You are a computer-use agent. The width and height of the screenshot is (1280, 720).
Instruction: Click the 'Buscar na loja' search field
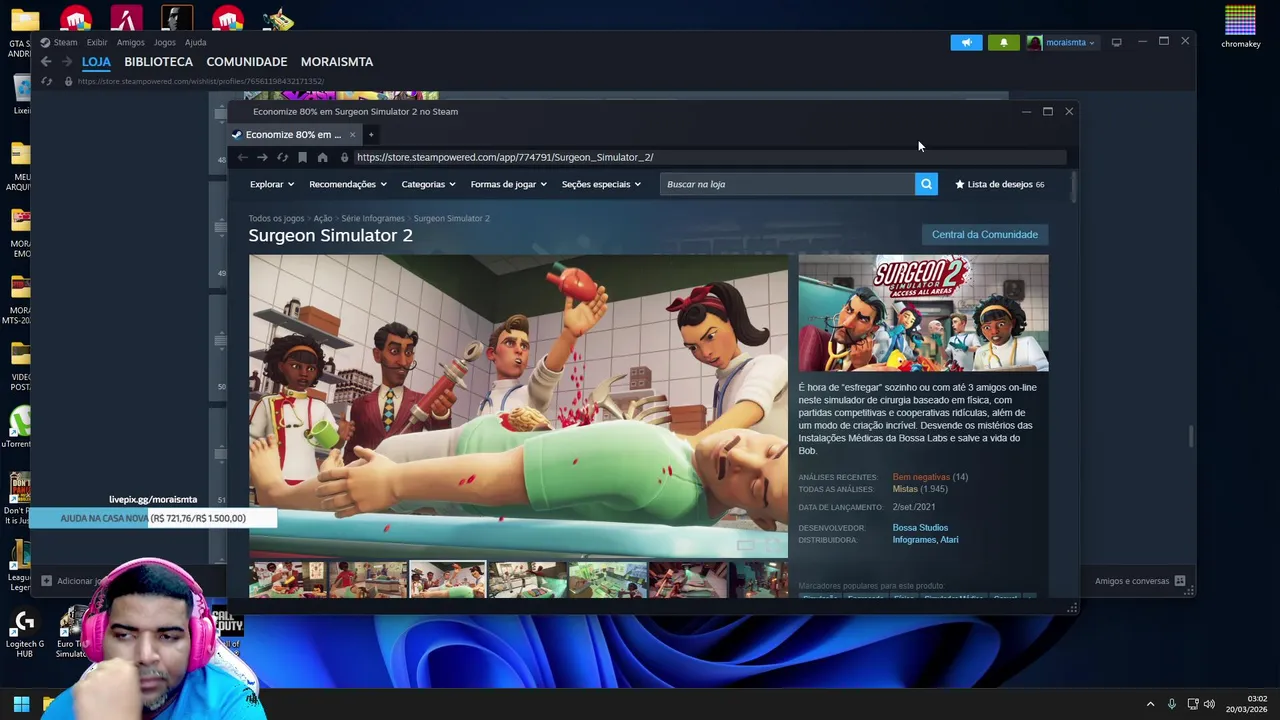[787, 184]
